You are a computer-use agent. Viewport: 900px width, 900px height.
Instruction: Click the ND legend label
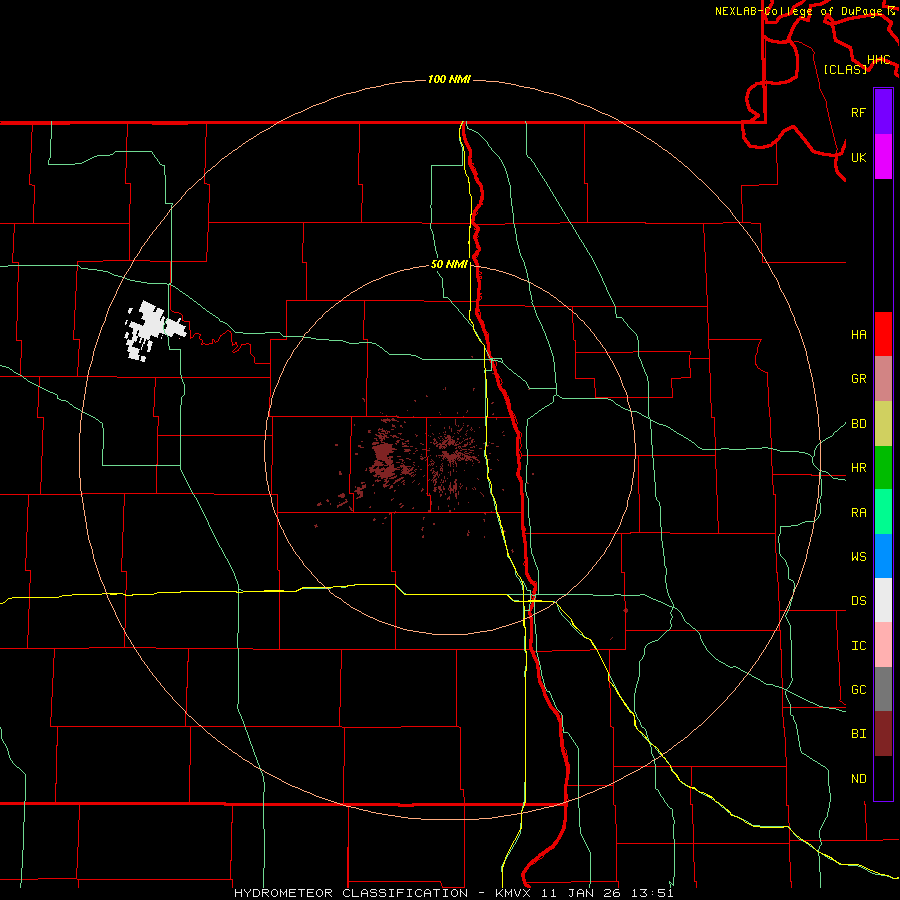(858, 778)
